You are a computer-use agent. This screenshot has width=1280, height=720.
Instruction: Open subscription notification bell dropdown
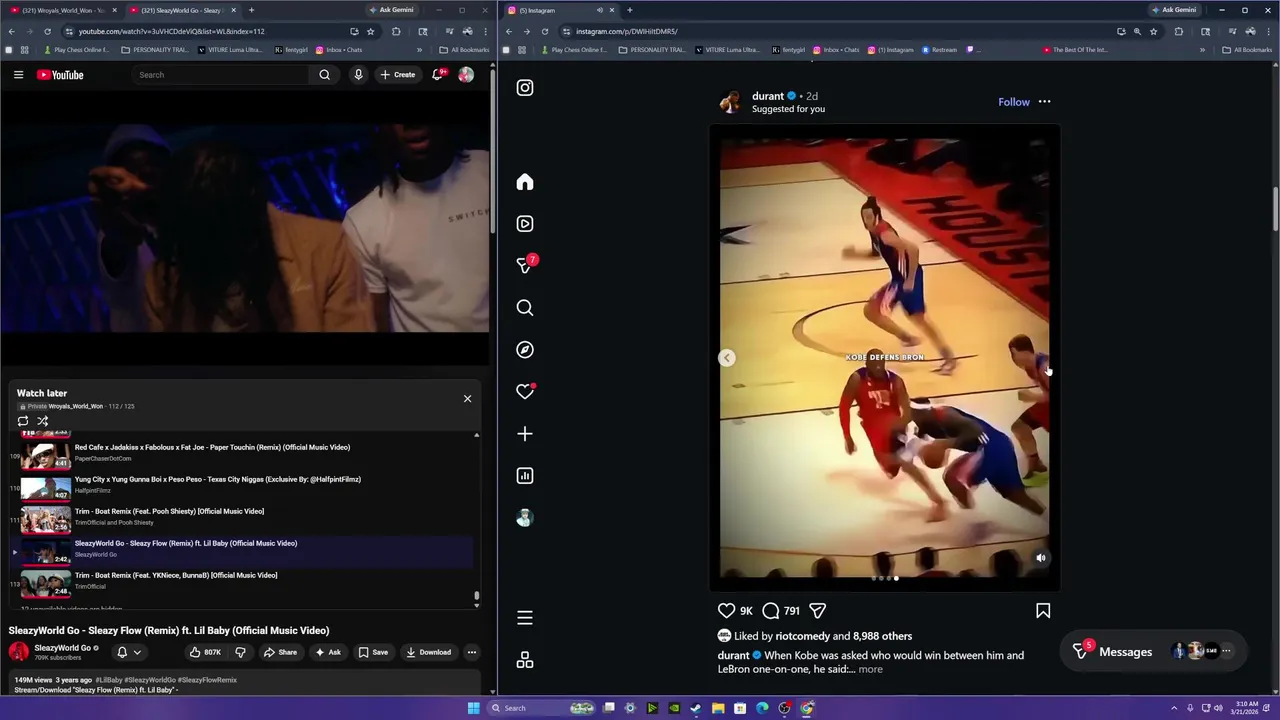(129, 652)
